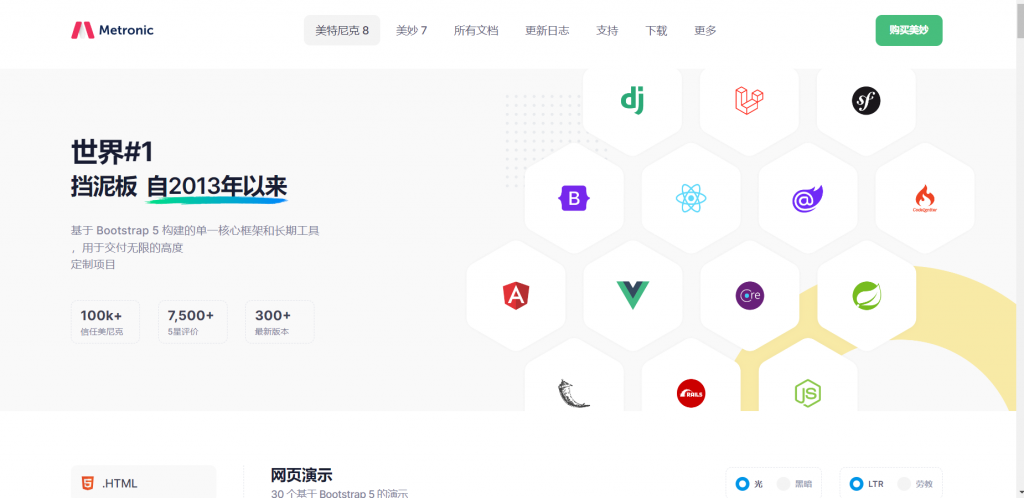1024x498 pixels.
Task: Open the Spring leaf icon
Action: (x=866, y=295)
